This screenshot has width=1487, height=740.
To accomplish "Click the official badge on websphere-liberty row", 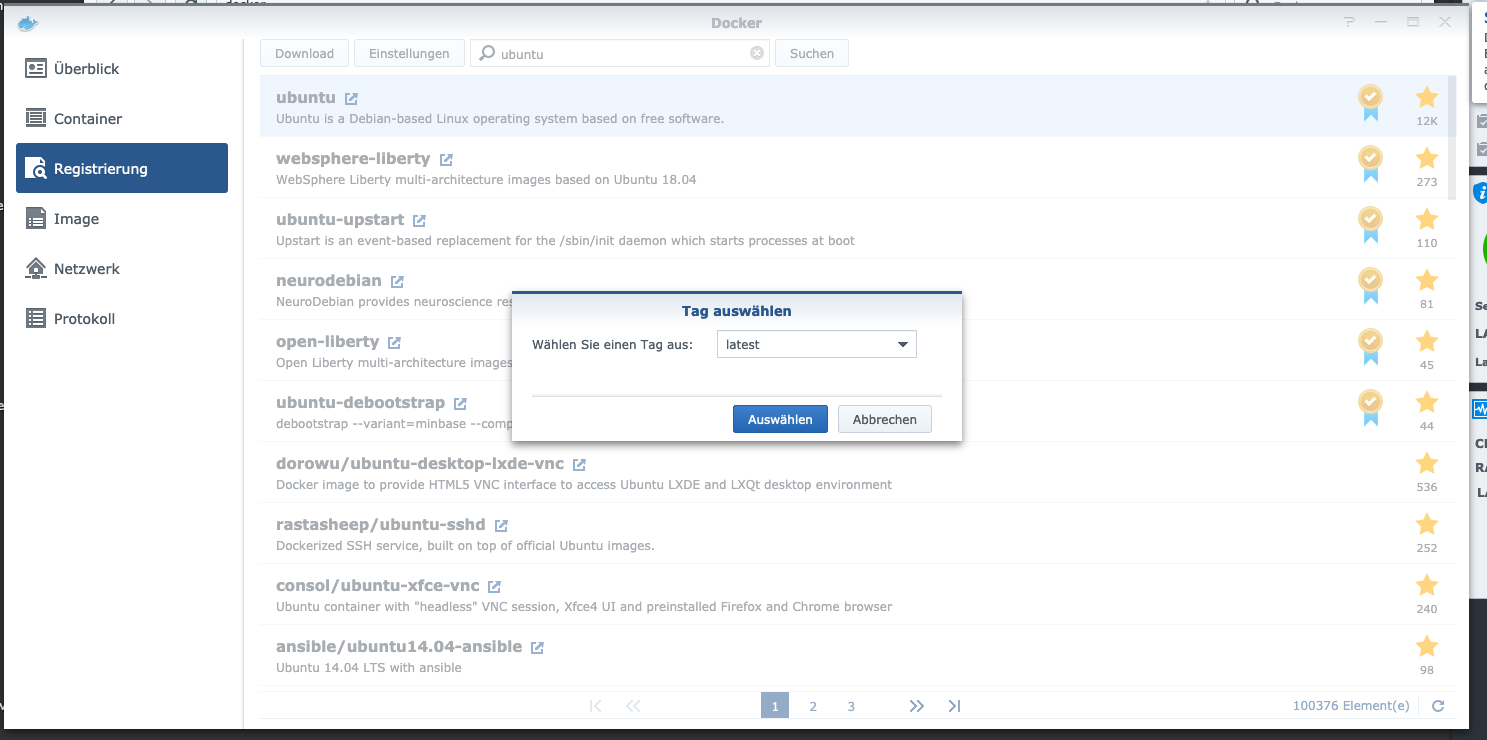I will pos(1370,163).
